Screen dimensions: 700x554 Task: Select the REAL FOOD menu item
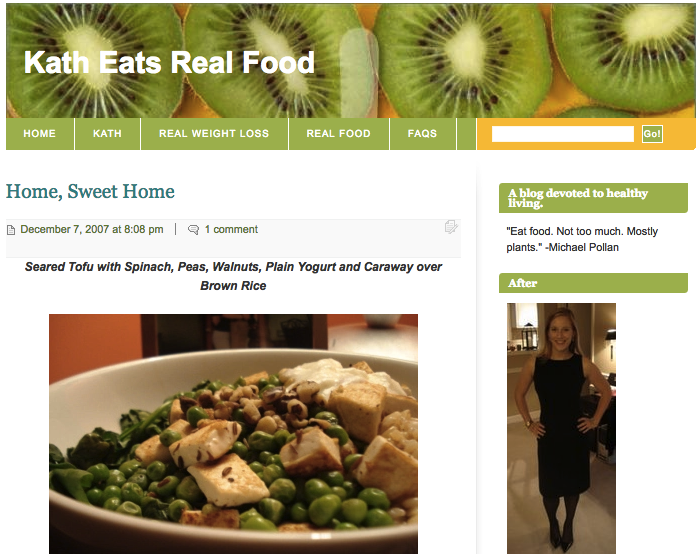(x=339, y=133)
